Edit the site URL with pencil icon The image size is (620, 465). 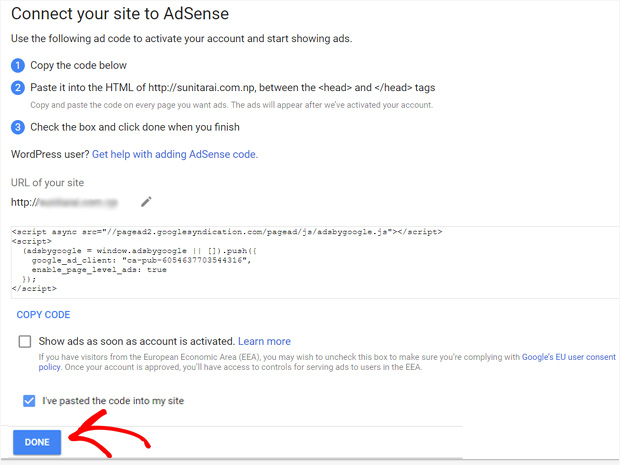click(146, 202)
